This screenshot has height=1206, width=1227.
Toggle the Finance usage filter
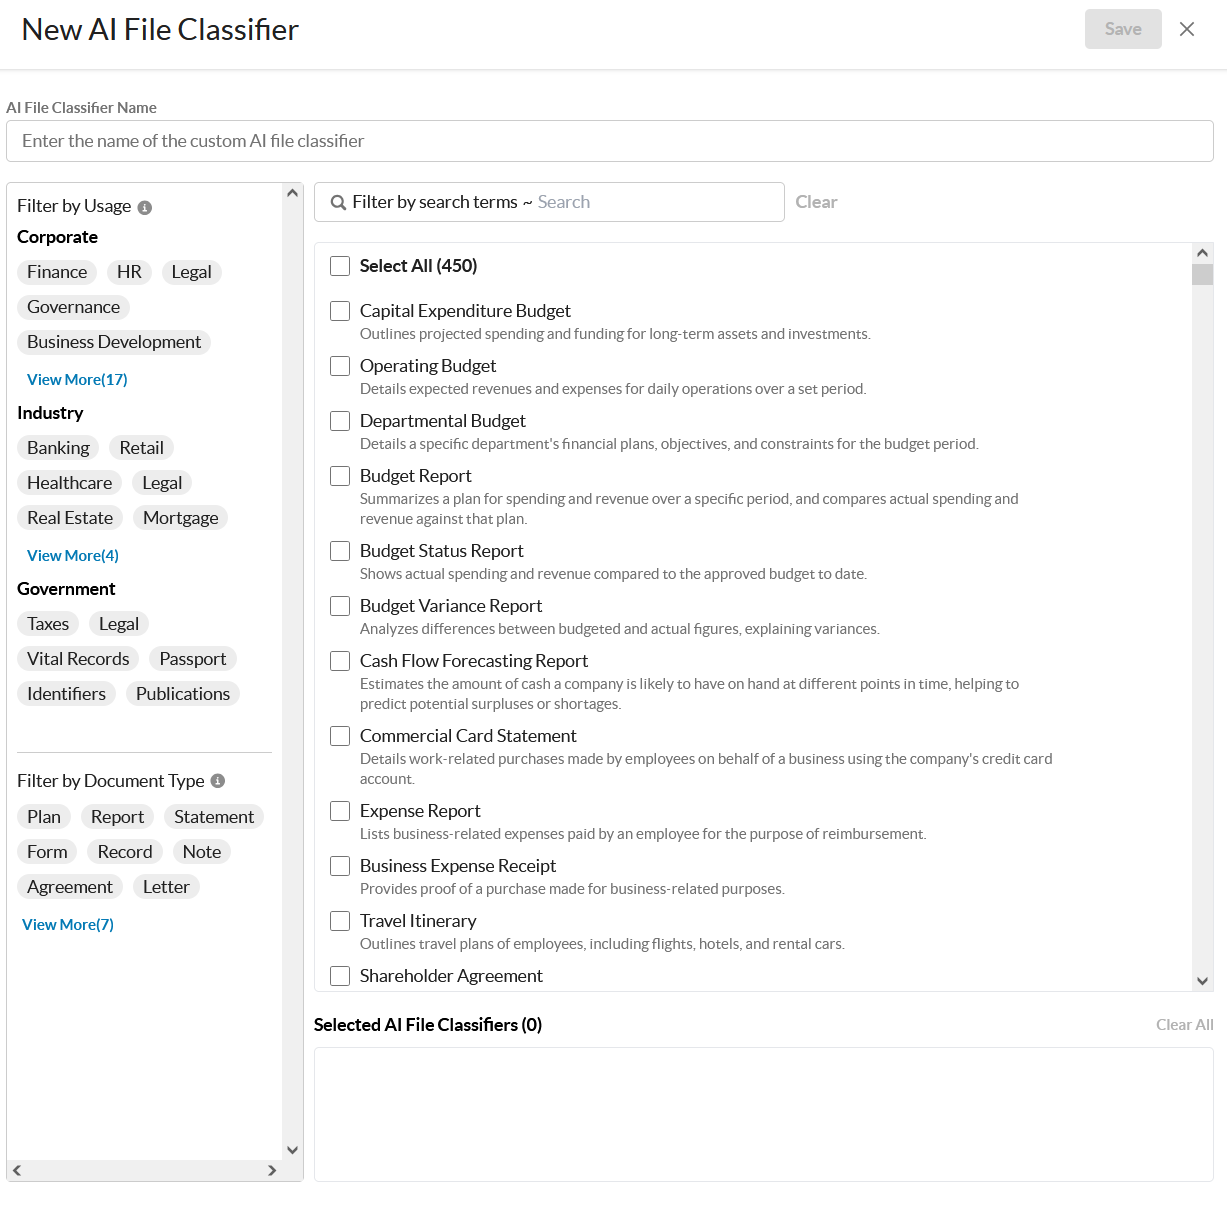[56, 272]
